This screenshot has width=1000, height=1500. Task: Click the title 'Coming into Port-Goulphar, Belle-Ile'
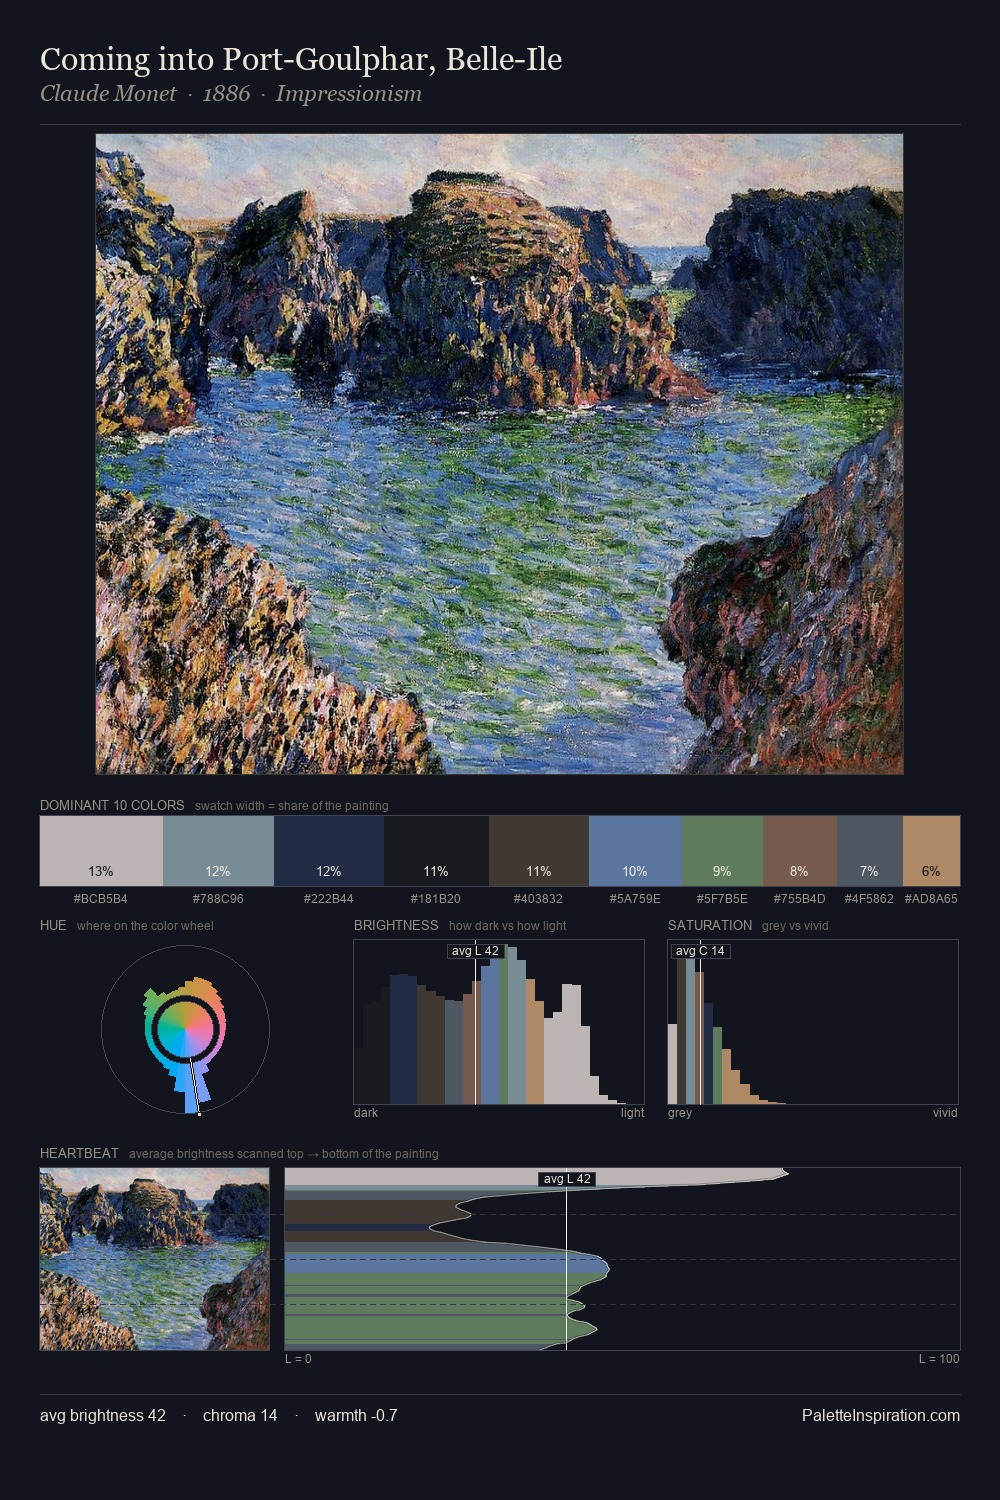[301, 59]
